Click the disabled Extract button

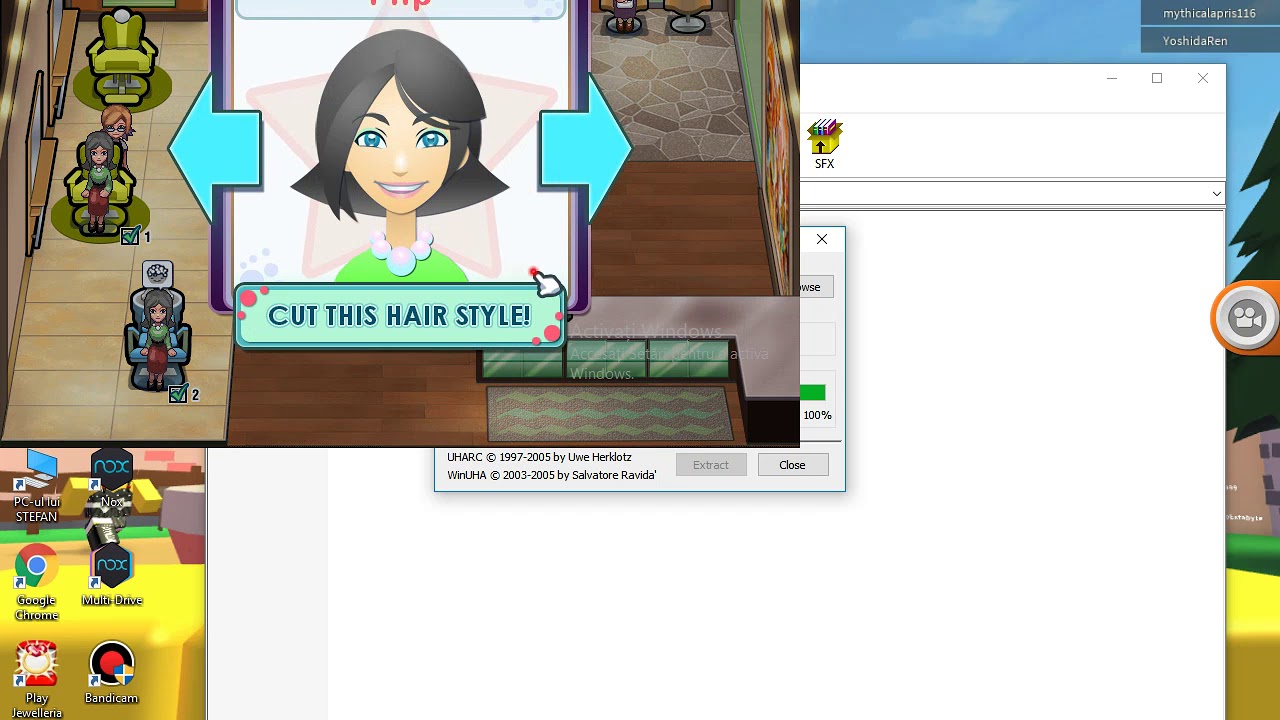(x=711, y=465)
